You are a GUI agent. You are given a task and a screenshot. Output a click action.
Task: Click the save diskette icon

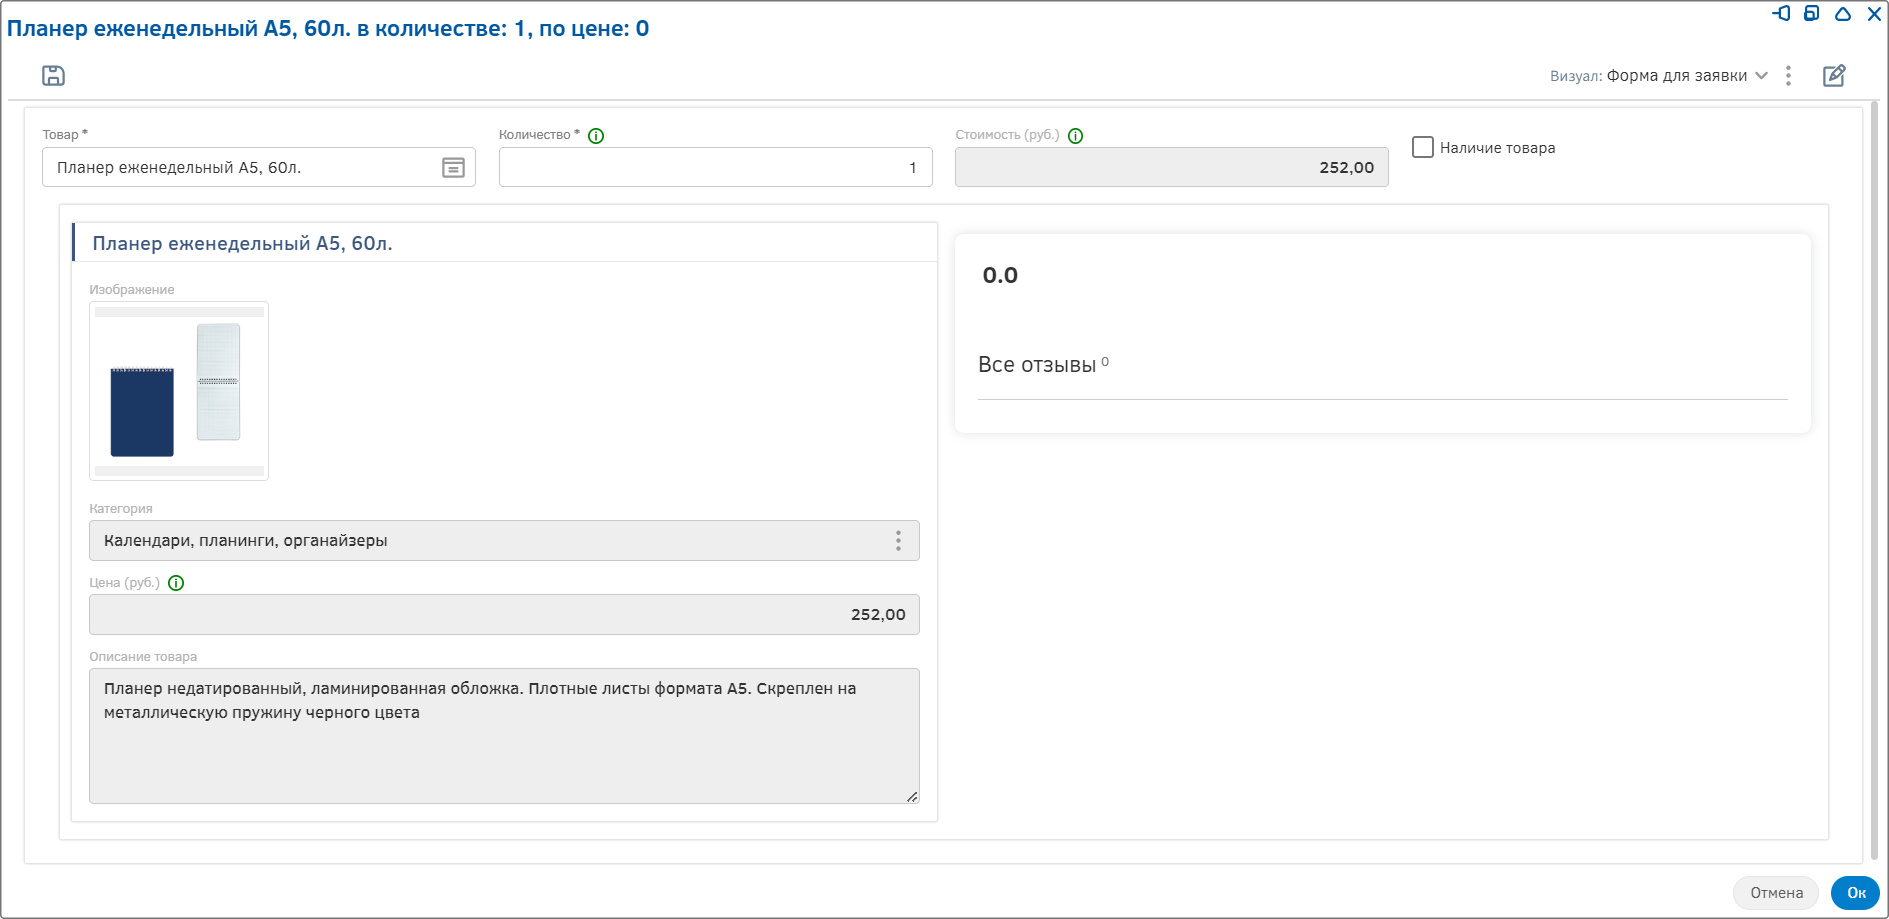[x=53, y=75]
